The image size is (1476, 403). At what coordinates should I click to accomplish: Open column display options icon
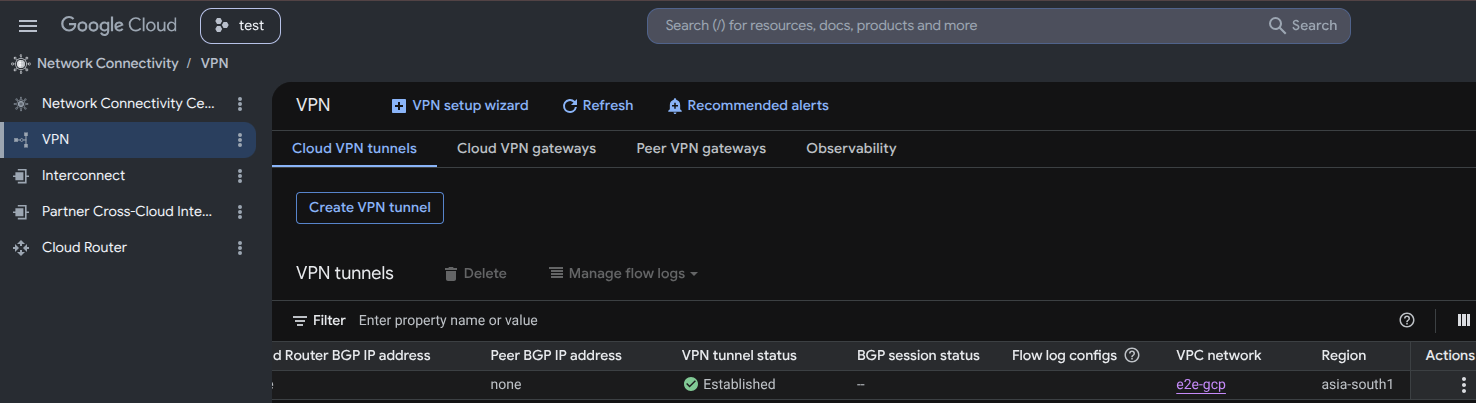click(x=1464, y=320)
